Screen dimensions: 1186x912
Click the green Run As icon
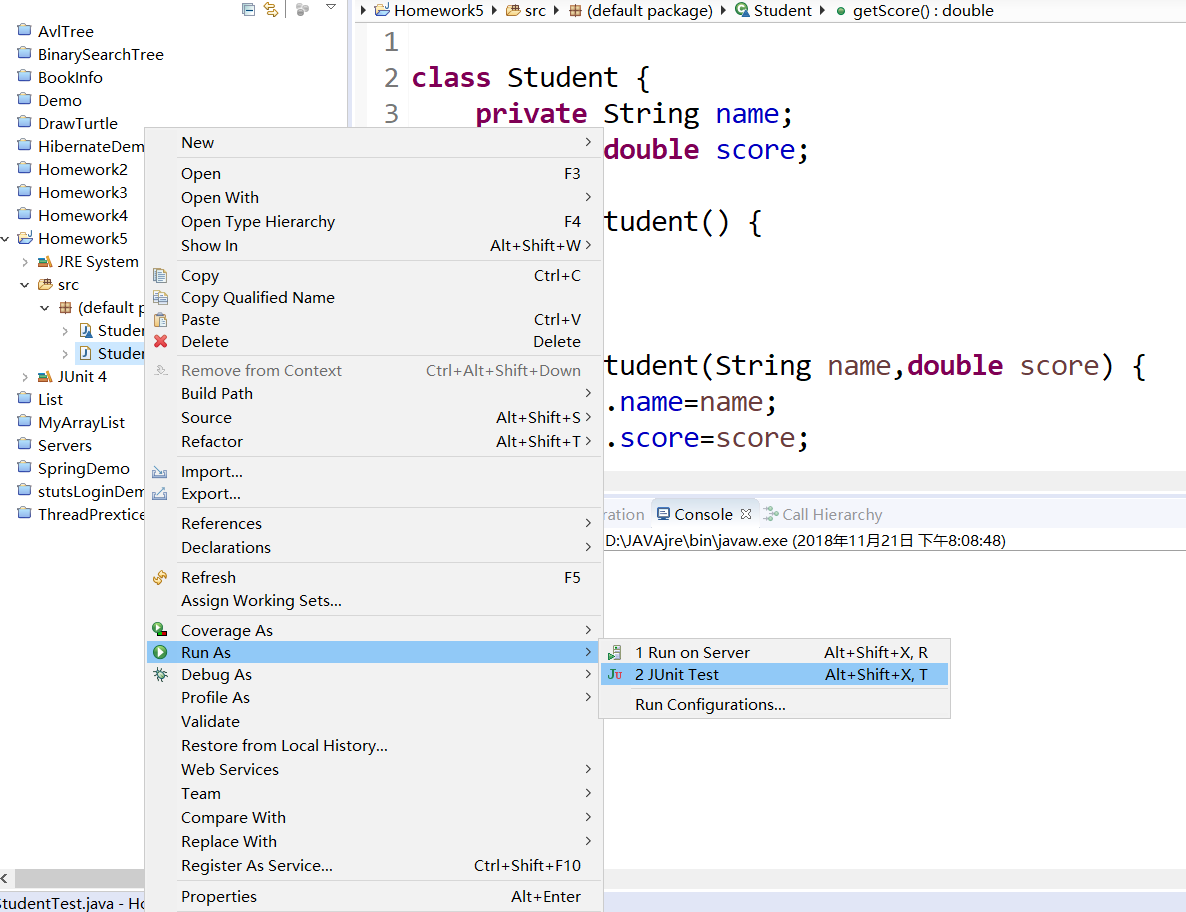tap(160, 652)
